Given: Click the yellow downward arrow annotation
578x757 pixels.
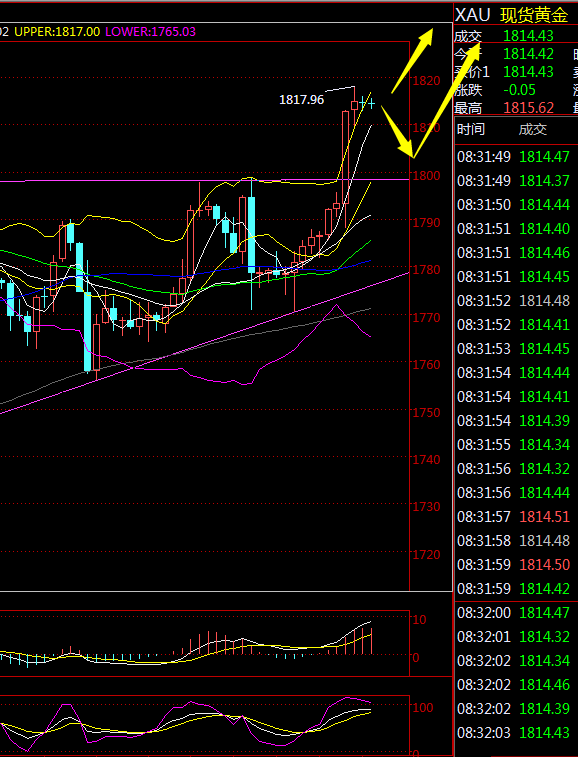Looking at the screenshot, I should click(398, 132).
